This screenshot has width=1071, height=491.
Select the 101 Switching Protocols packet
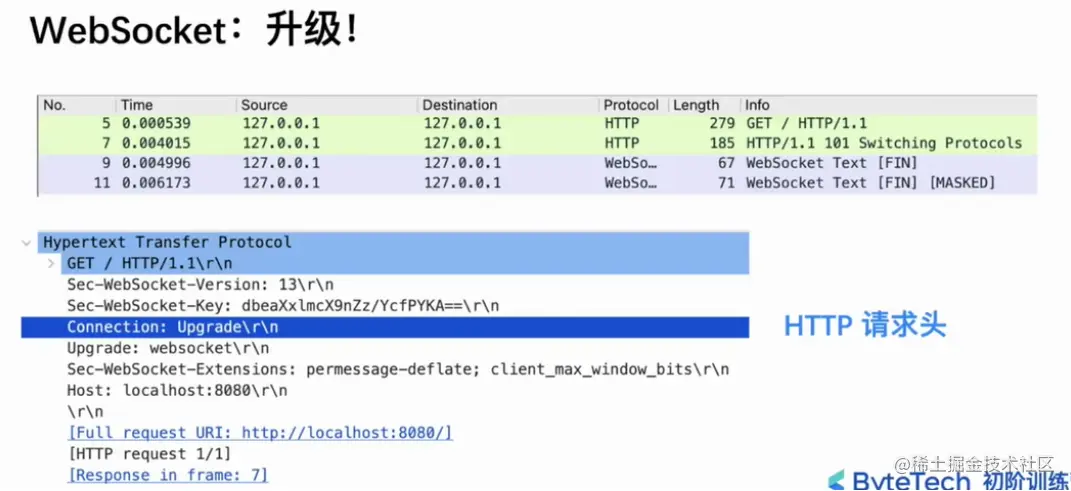point(537,143)
